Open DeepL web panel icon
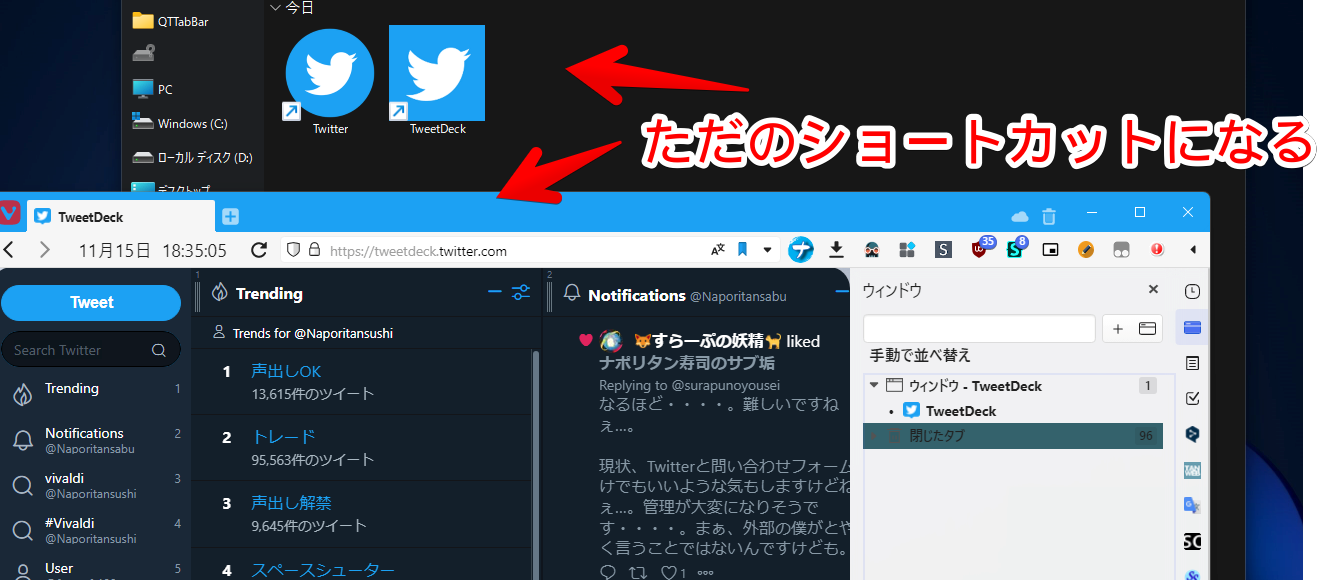The height and width of the screenshot is (580, 1323). [x=1192, y=434]
